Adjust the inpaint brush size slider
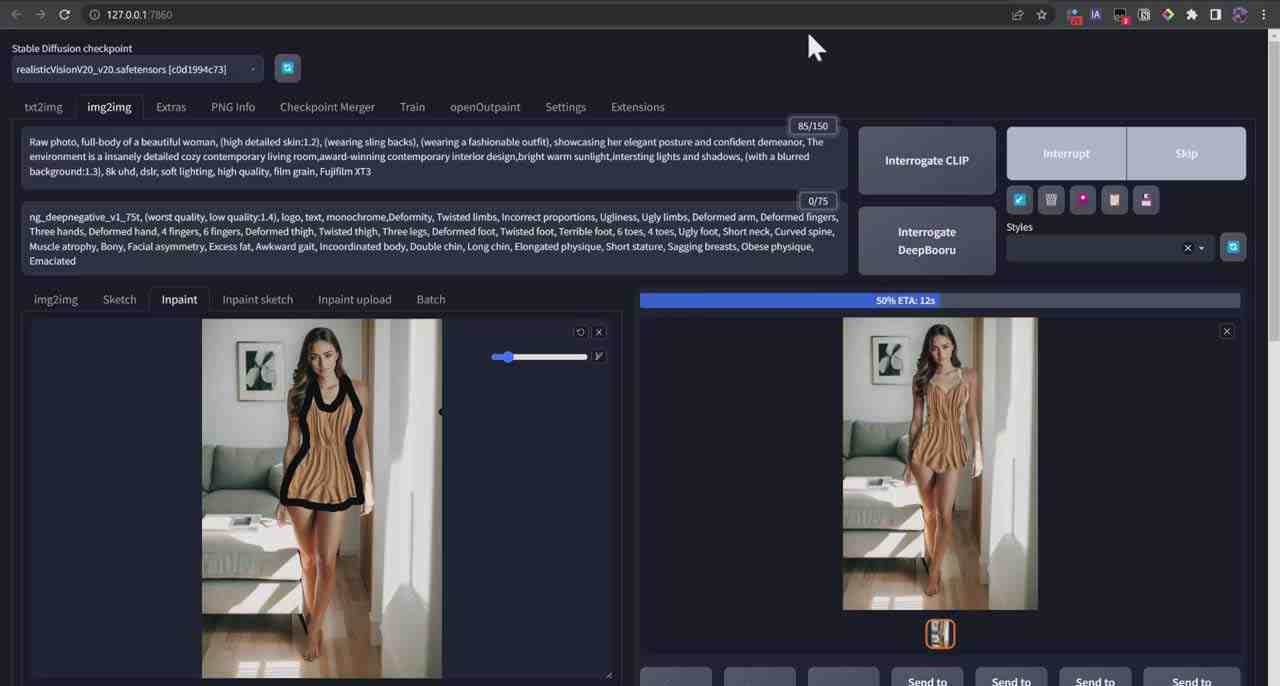Viewport: 1280px width, 686px height. 508,356
